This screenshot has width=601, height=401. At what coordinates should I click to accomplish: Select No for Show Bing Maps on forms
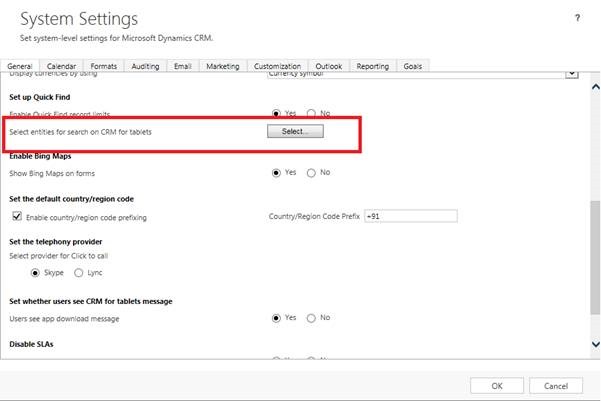coord(312,172)
